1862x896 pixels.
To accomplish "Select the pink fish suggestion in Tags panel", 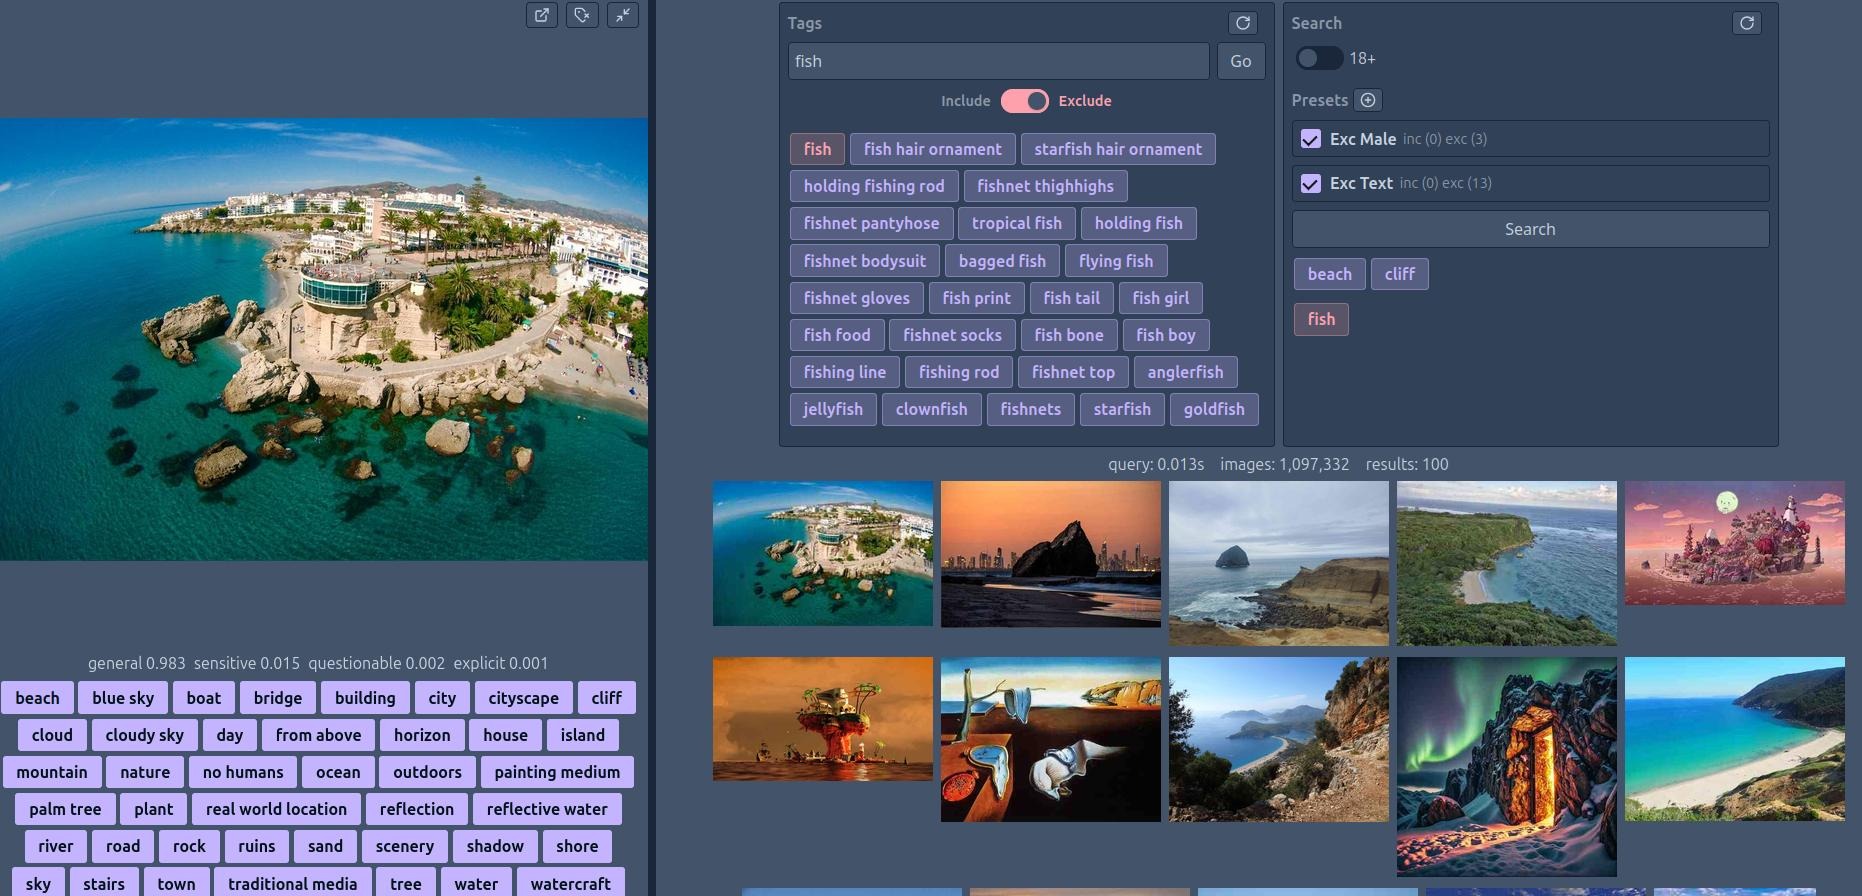I will (817, 149).
